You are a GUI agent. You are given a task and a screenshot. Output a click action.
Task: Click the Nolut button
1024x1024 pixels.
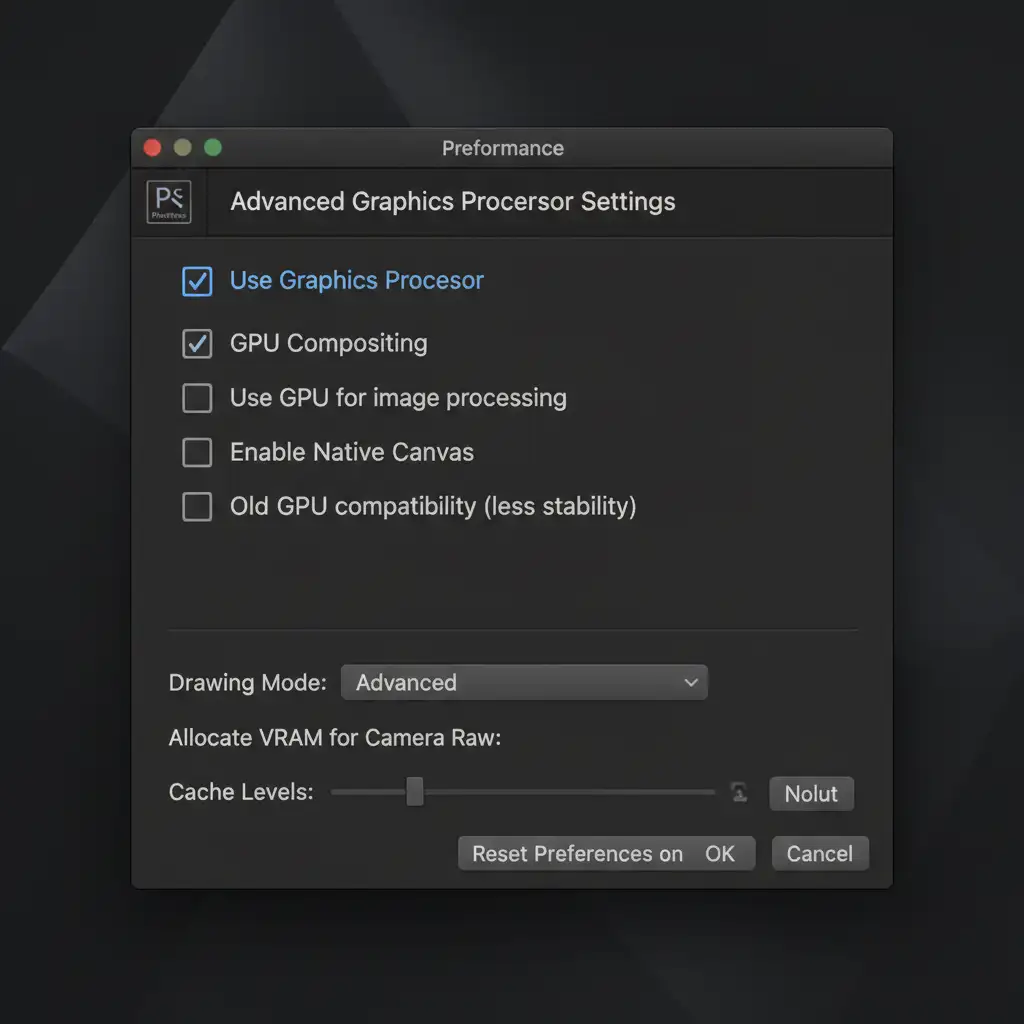(811, 794)
